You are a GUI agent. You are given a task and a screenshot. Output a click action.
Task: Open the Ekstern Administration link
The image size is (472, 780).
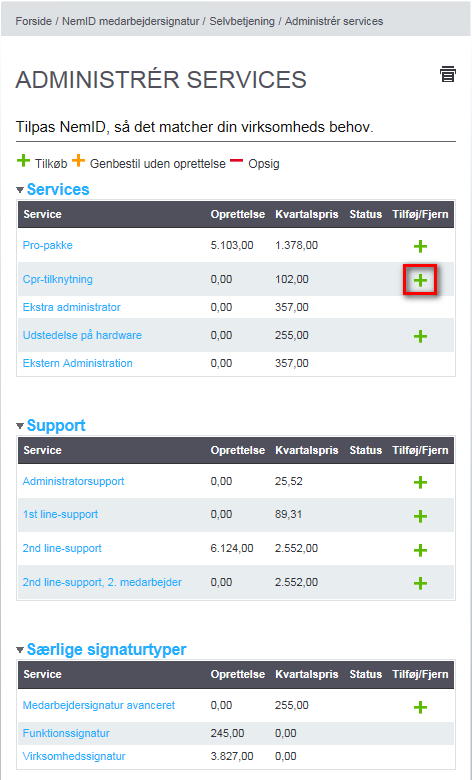click(x=78, y=363)
